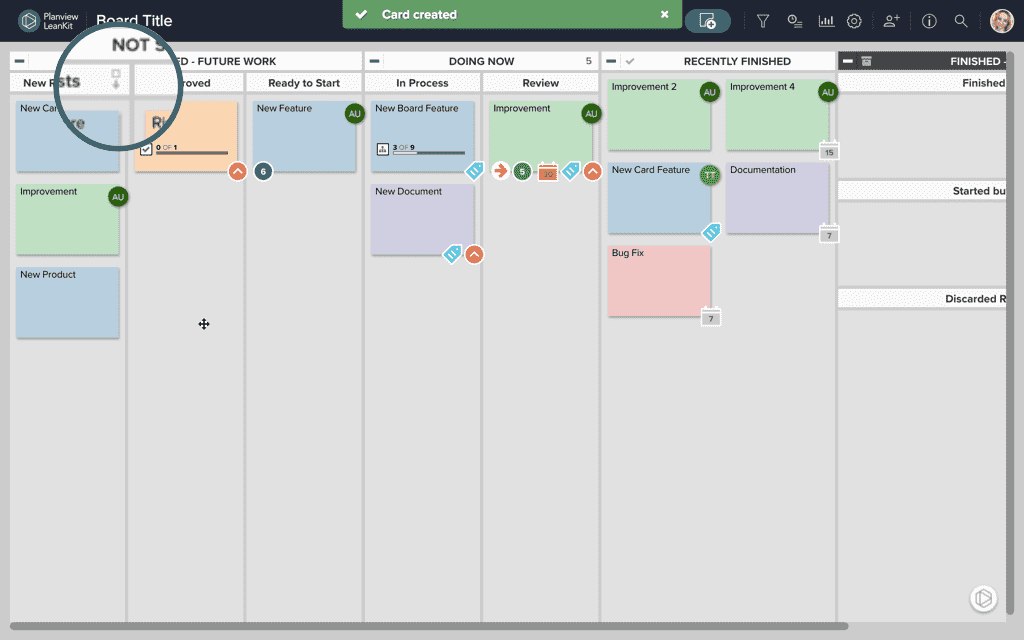The width and height of the screenshot is (1024, 640).
Task: Click the orange arrow icon on Review Improvement card
Action: coord(500,171)
